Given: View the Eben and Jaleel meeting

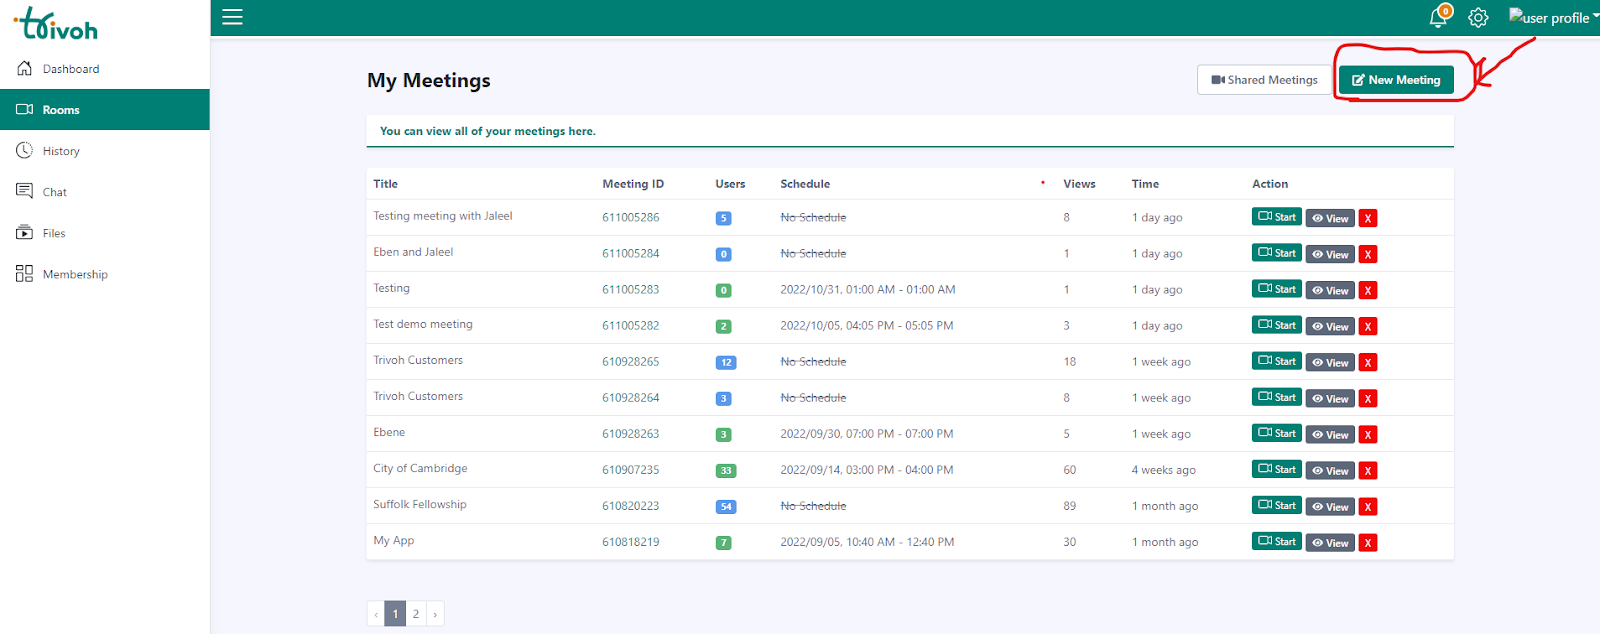Looking at the screenshot, I should click(x=1330, y=255).
